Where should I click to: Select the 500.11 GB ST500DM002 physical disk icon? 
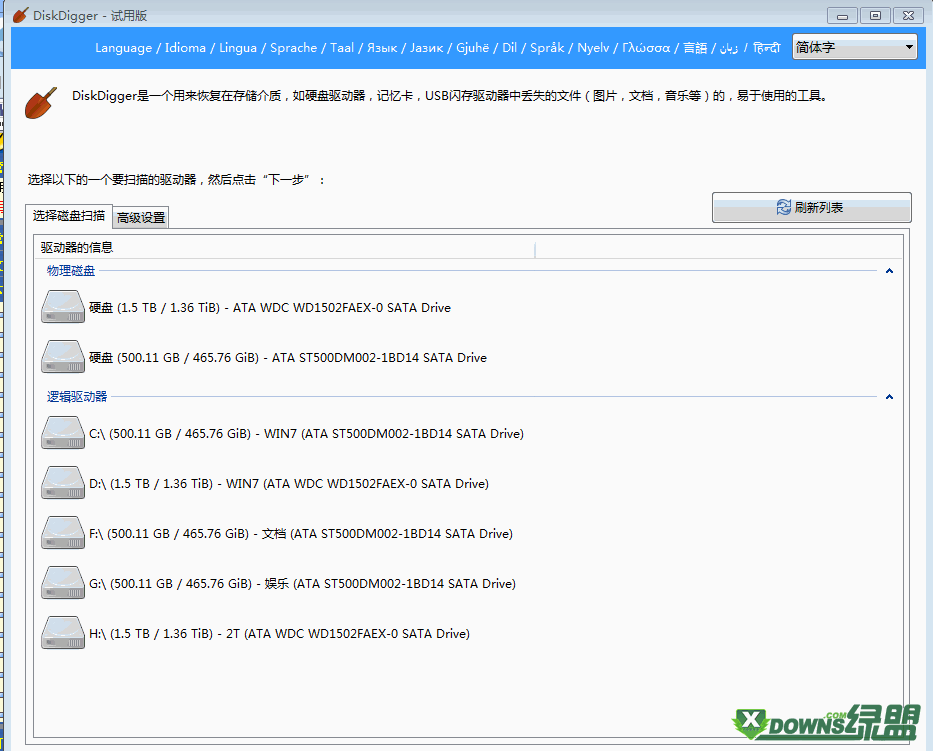(x=63, y=357)
